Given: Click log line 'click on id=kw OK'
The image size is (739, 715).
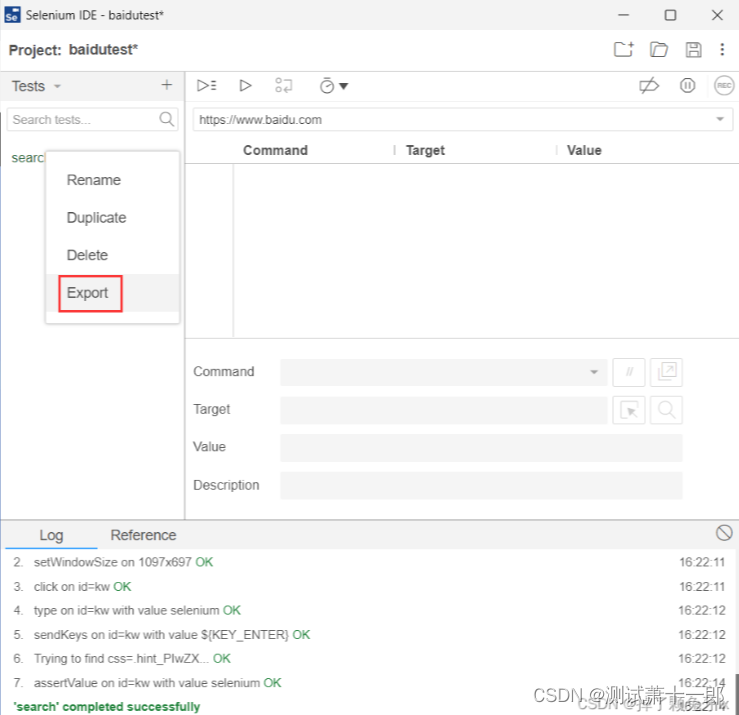Looking at the screenshot, I should pyautogui.click(x=82, y=586).
